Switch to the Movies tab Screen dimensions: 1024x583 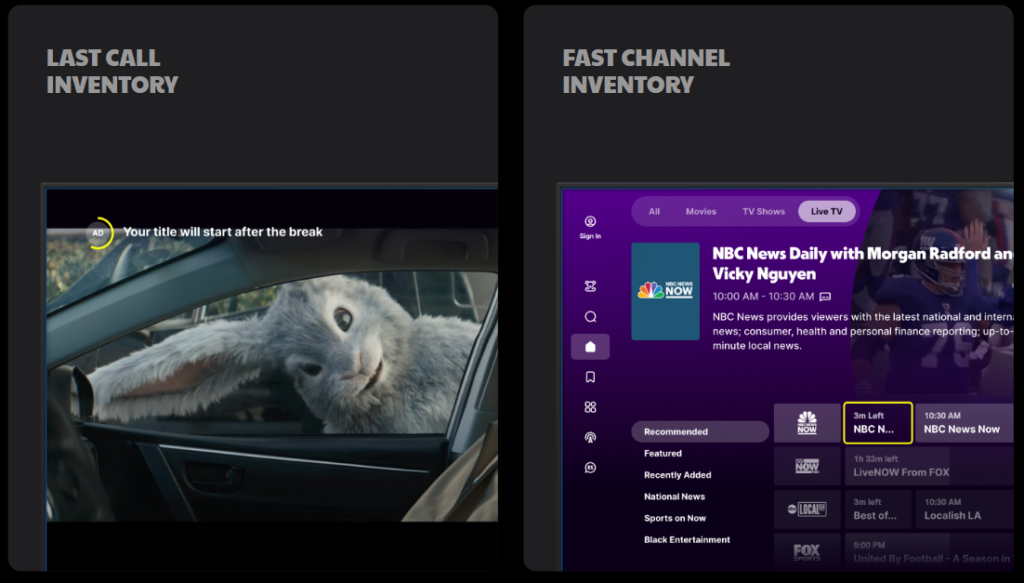[701, 212]
